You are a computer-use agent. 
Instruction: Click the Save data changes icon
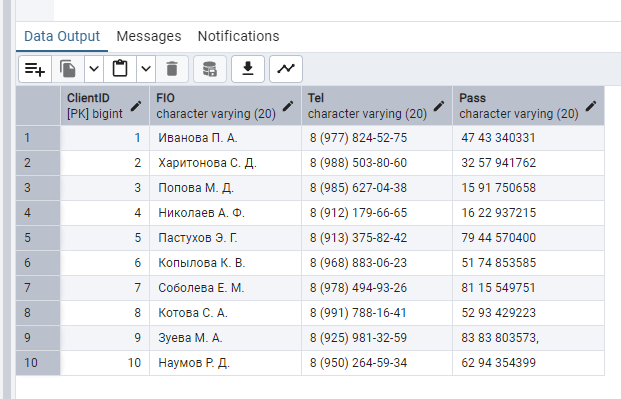point(210,69)
